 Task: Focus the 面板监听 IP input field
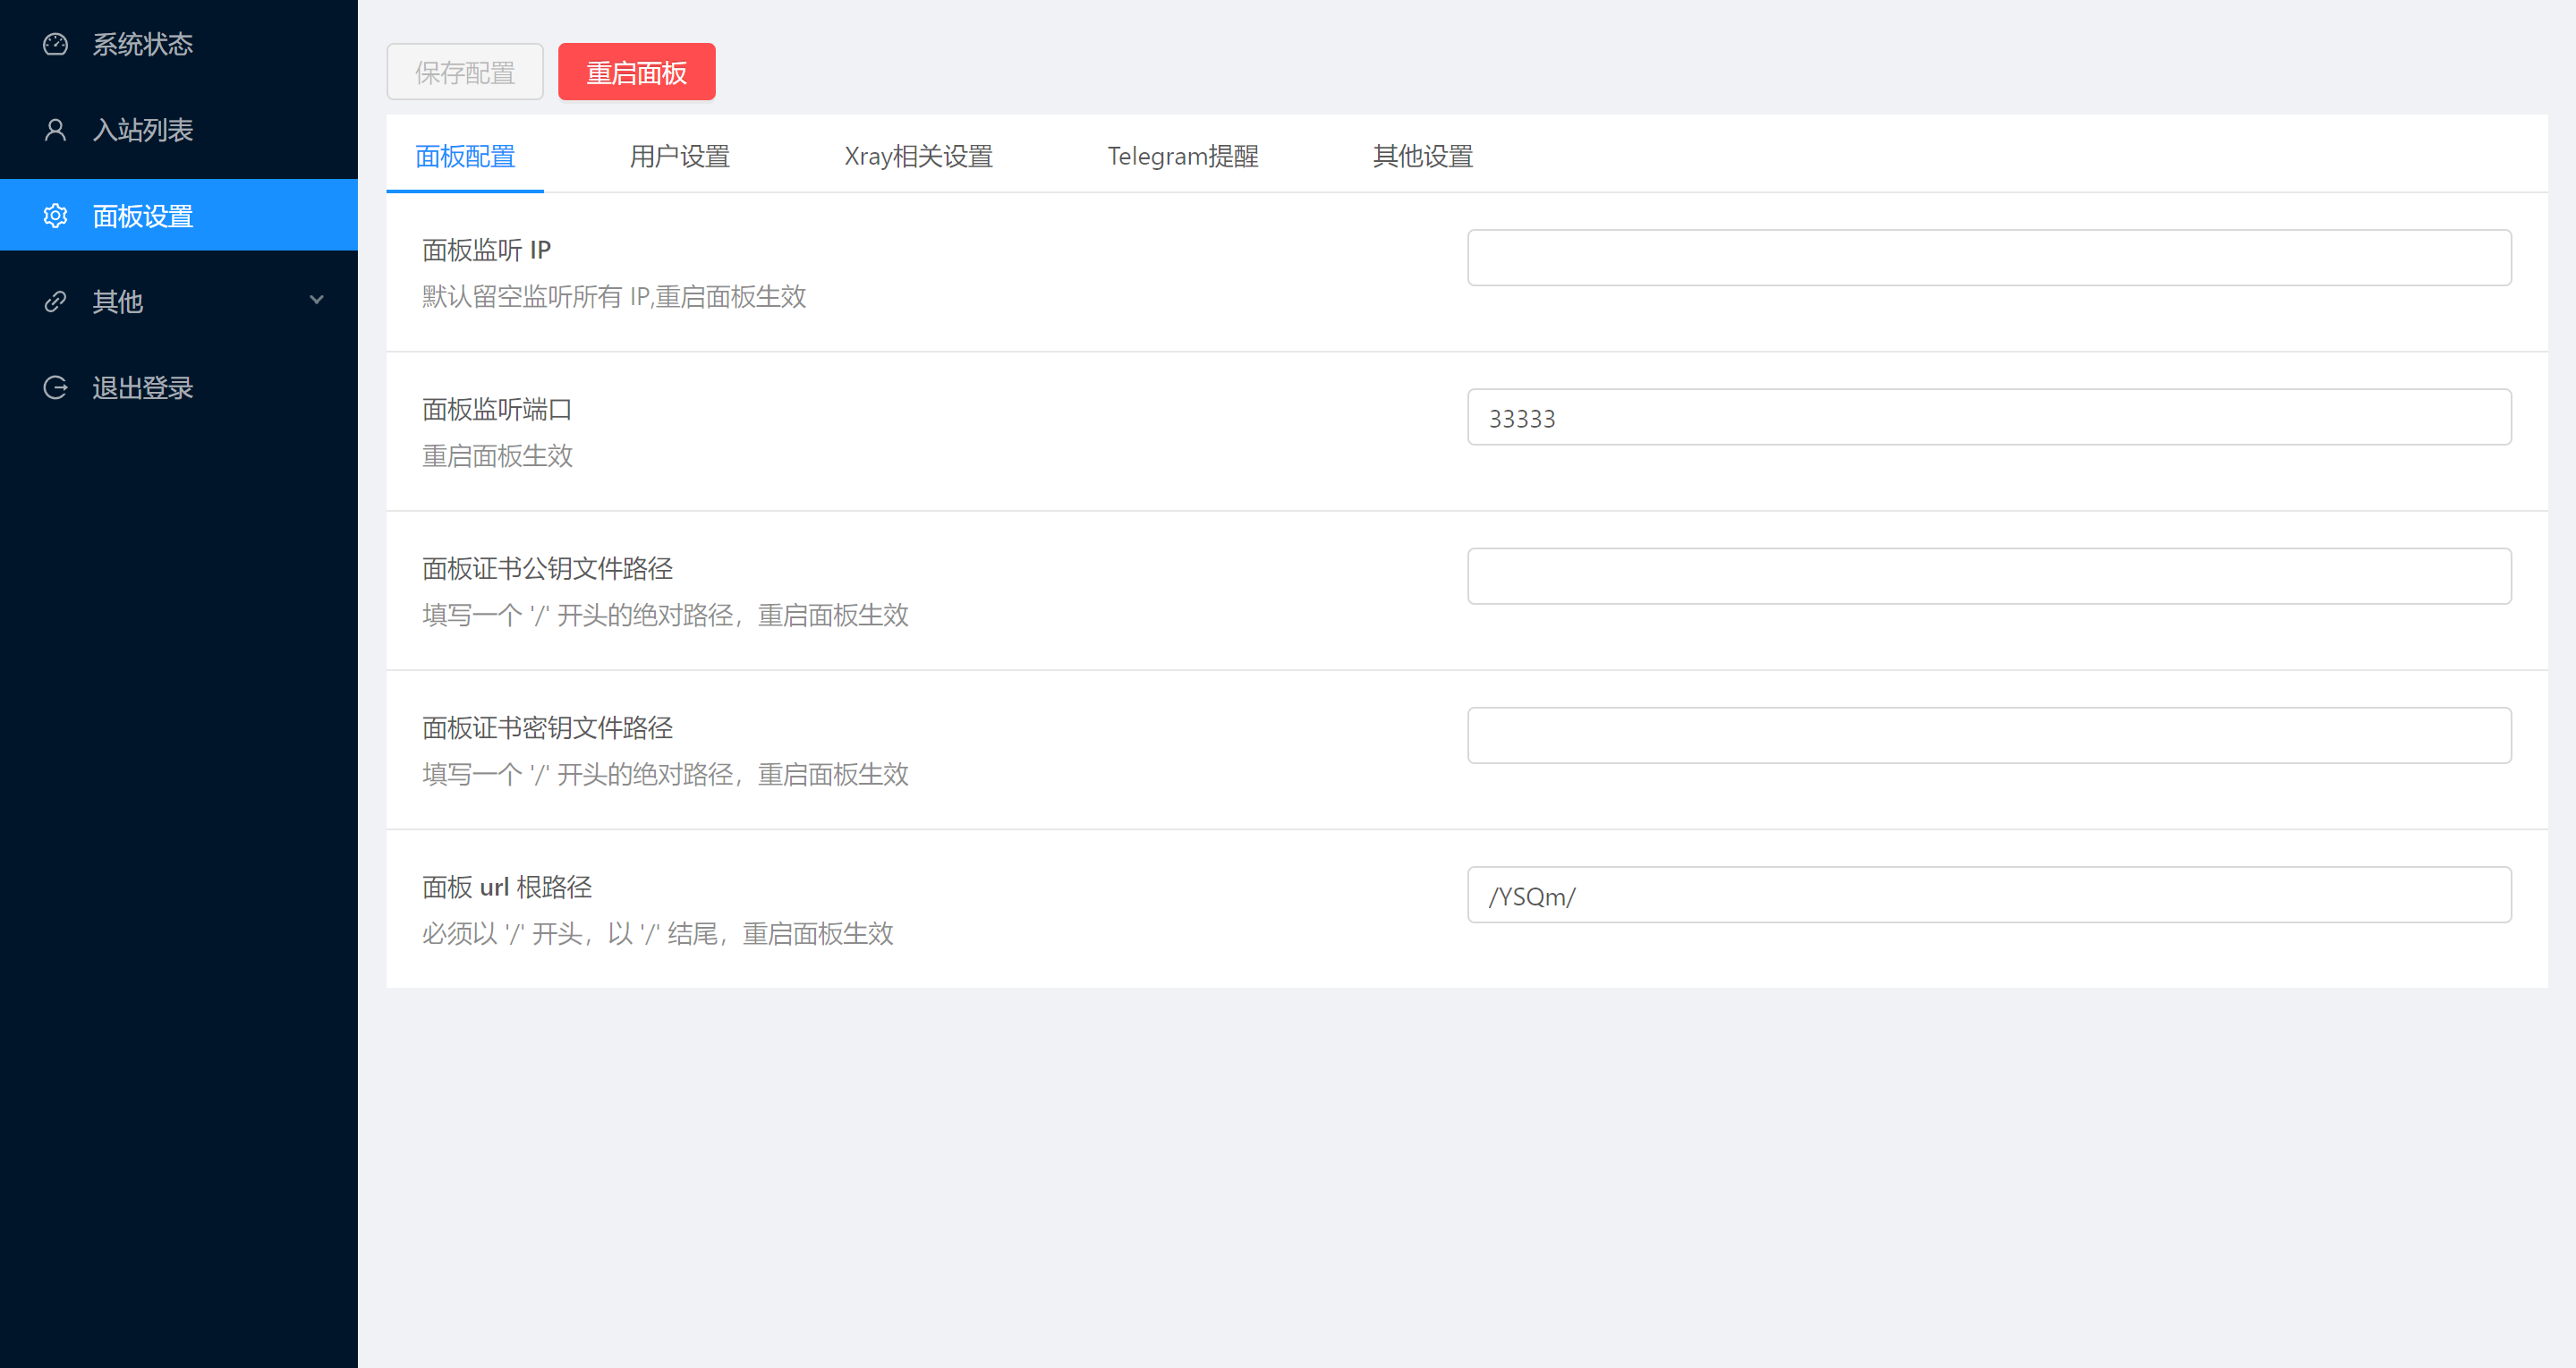[1988, 258]
